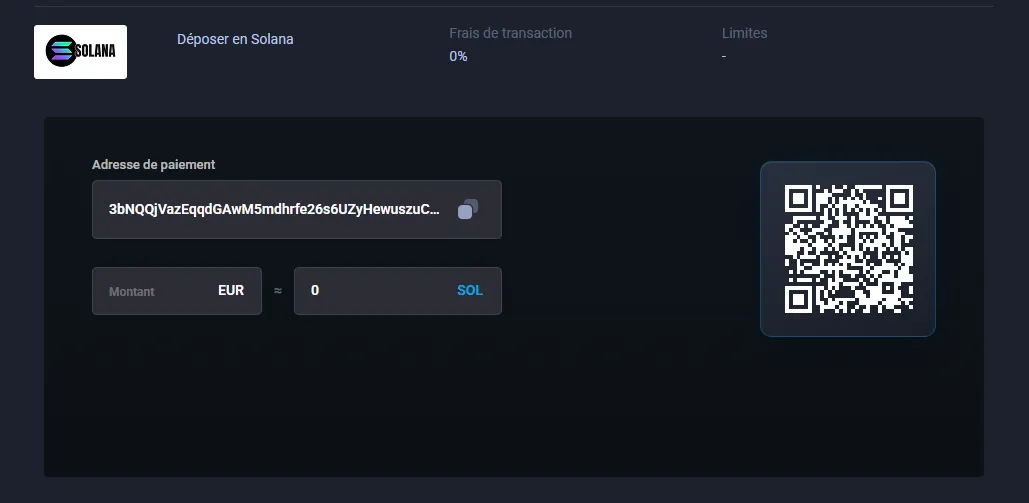Image resolution: width=1029 pixels, height=503 pixels.
Task: Click the blue SOL currency label
Action: (x=470, y=290)
